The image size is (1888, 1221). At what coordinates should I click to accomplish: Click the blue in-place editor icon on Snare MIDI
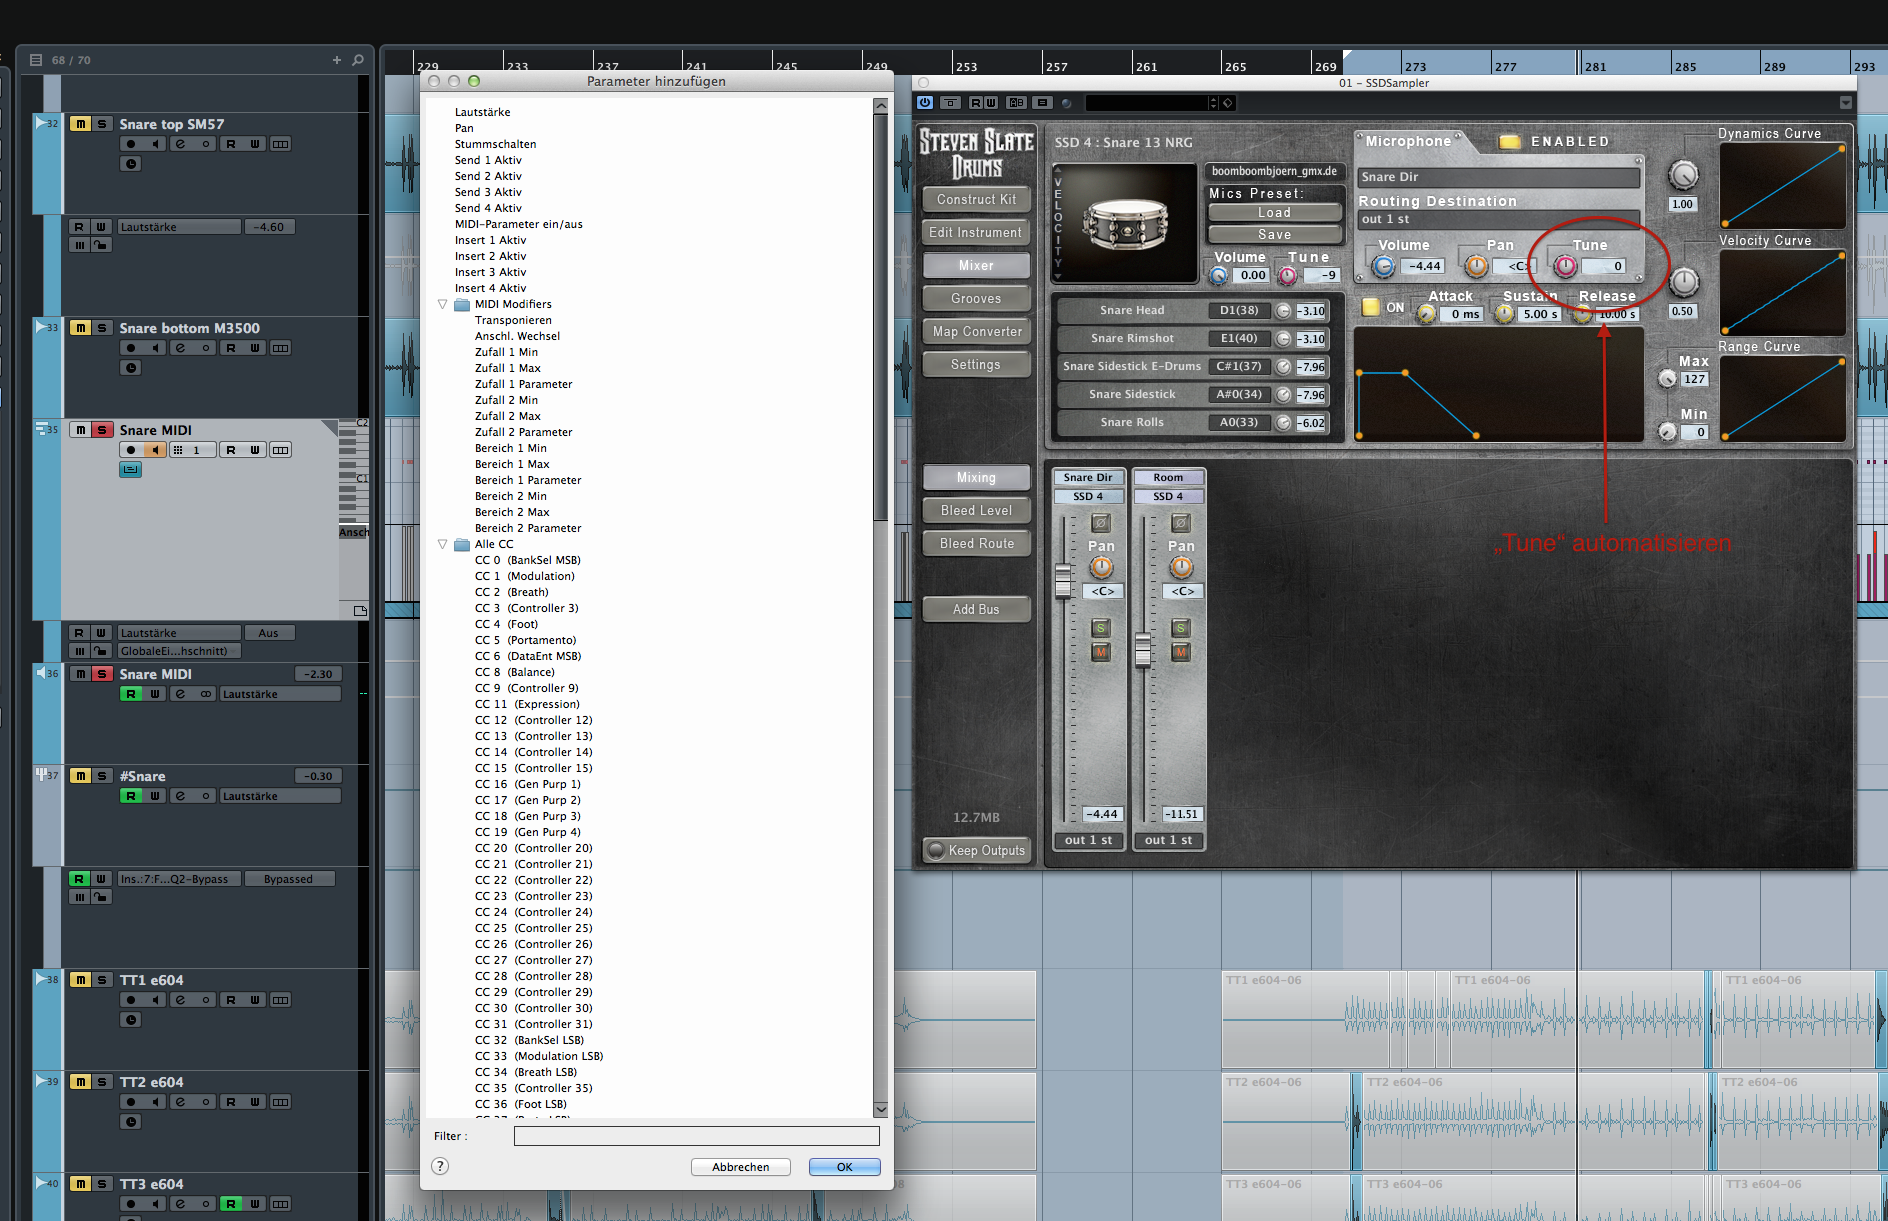(131, 469)
